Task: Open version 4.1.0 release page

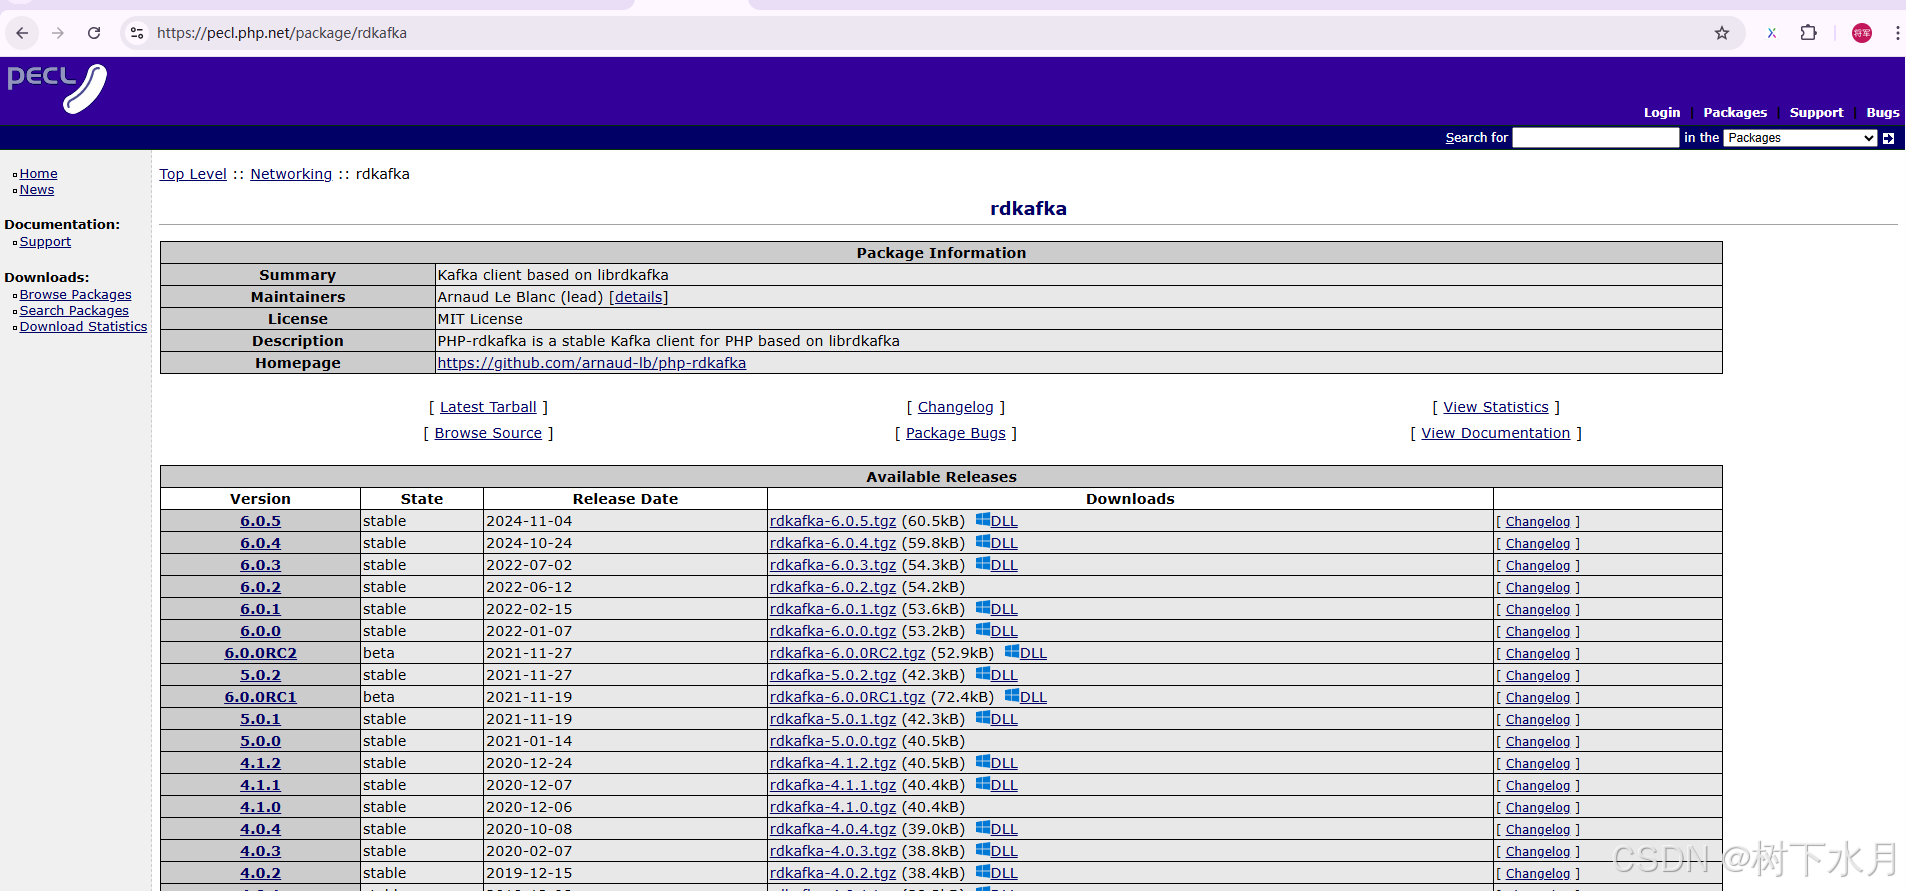Action: pos(260,807)
